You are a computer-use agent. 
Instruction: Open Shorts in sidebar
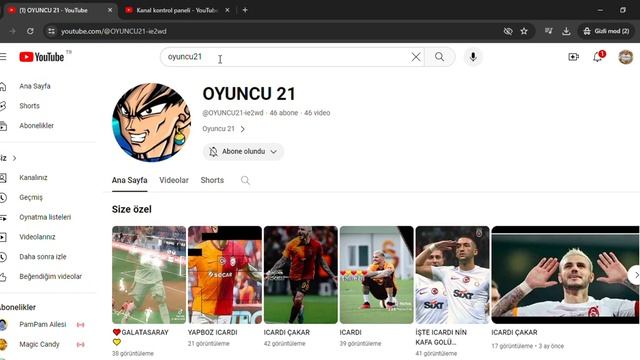coord(29,106)
